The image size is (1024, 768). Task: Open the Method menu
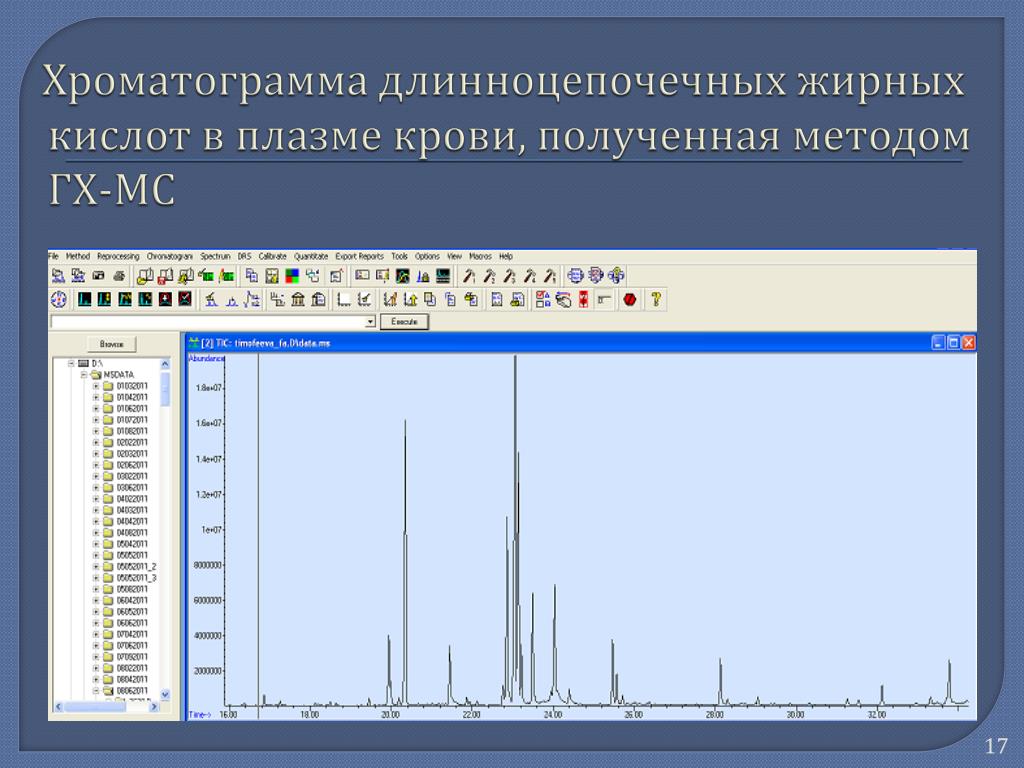[x=78, y=257]
